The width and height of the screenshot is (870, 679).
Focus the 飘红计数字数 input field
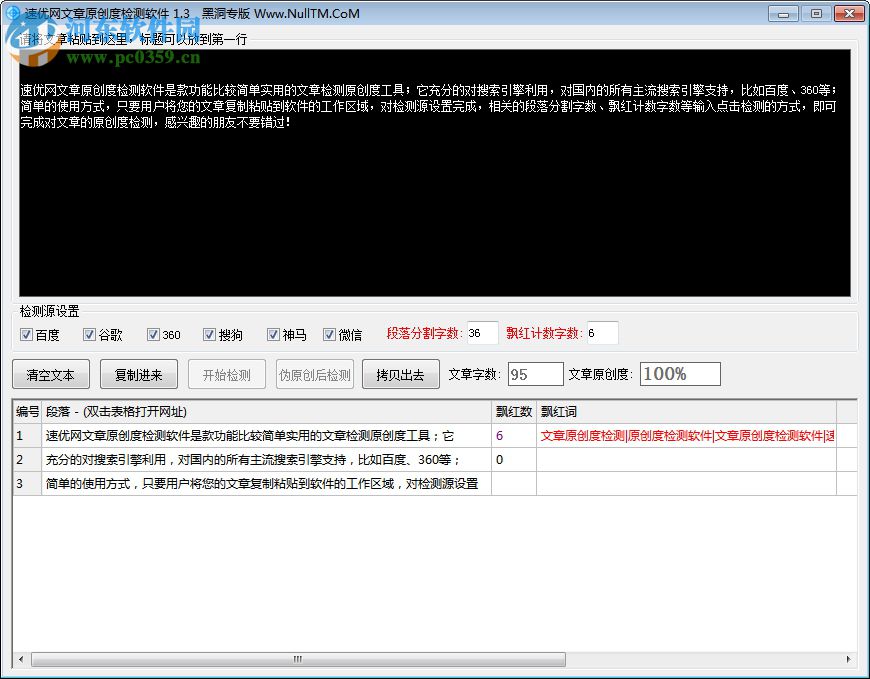tap(603, 333)
